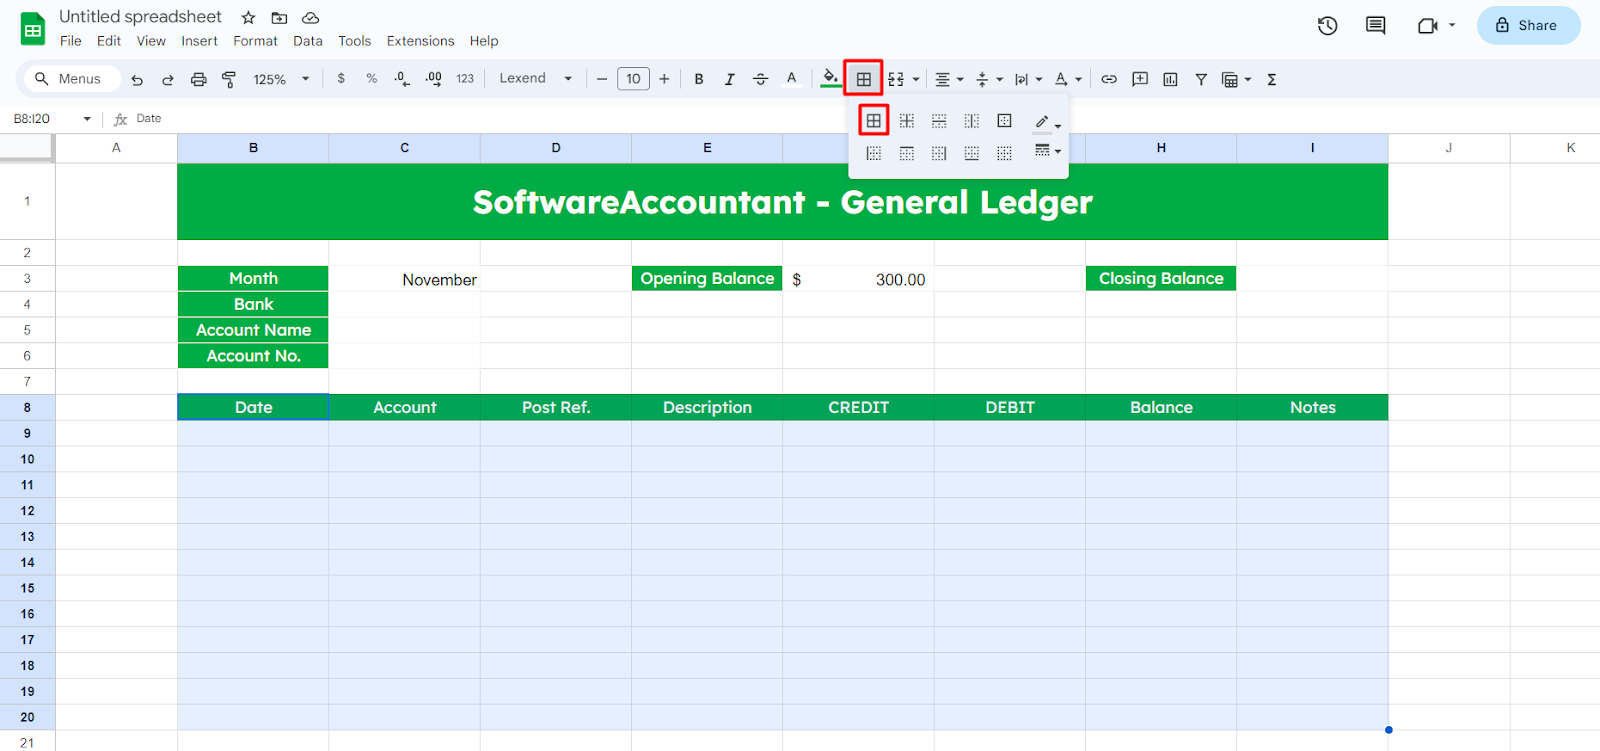Open version history clock icon
The width and height of the screenshot is (1600, 751).
[1327, 26]
